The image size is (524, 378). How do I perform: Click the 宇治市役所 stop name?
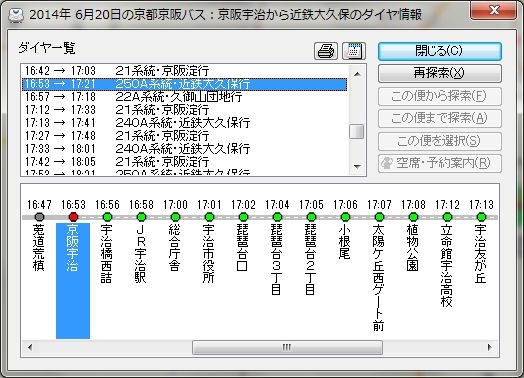tap(209, 254)
